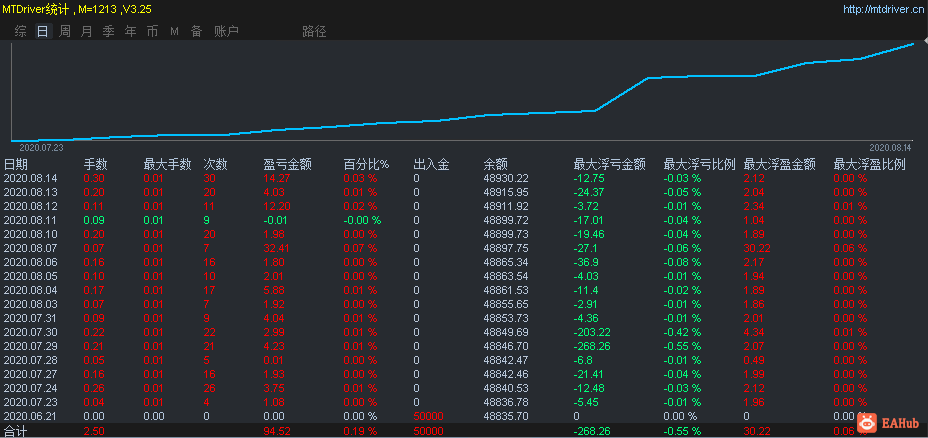Click max floating profit 4.34
The width and height of the screenshot is (928, 438).
tap(754, 332)
